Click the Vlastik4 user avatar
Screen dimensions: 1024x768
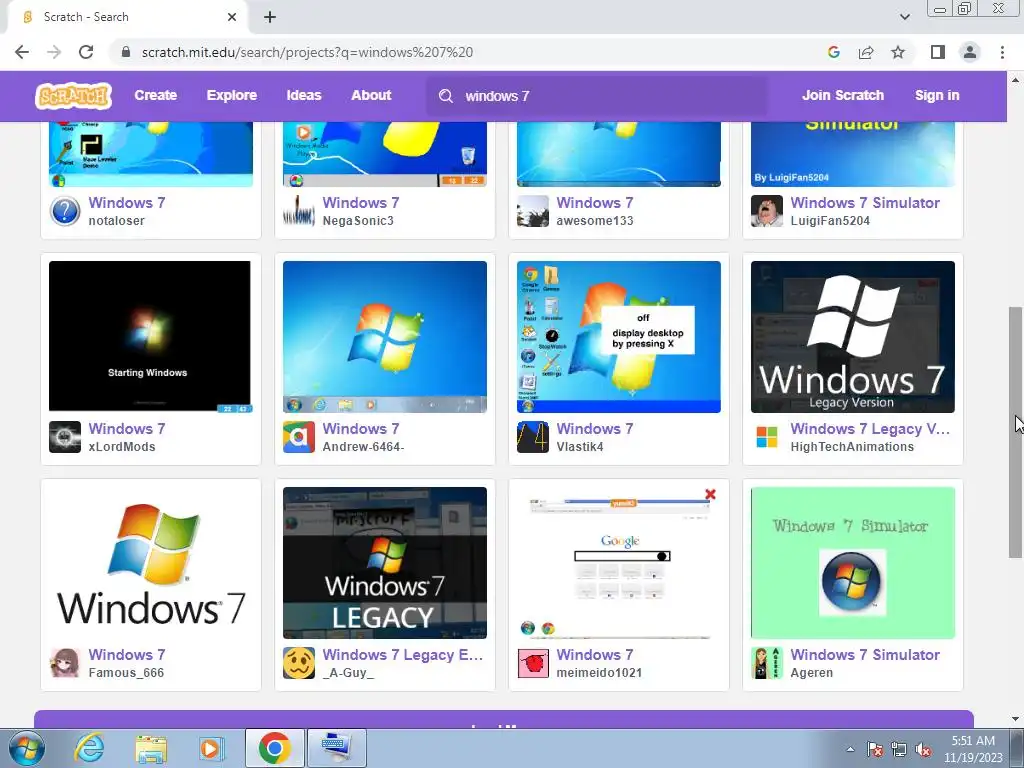[533, 437]
